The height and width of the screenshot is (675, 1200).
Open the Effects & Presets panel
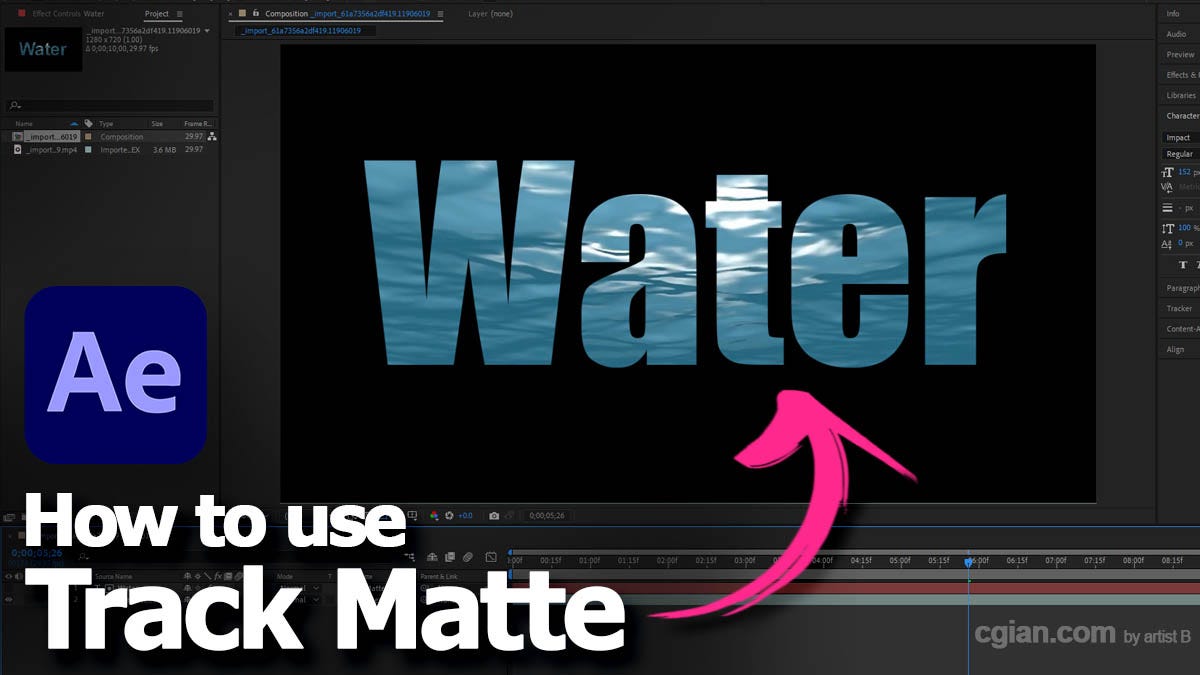[x=1180, y=74]
